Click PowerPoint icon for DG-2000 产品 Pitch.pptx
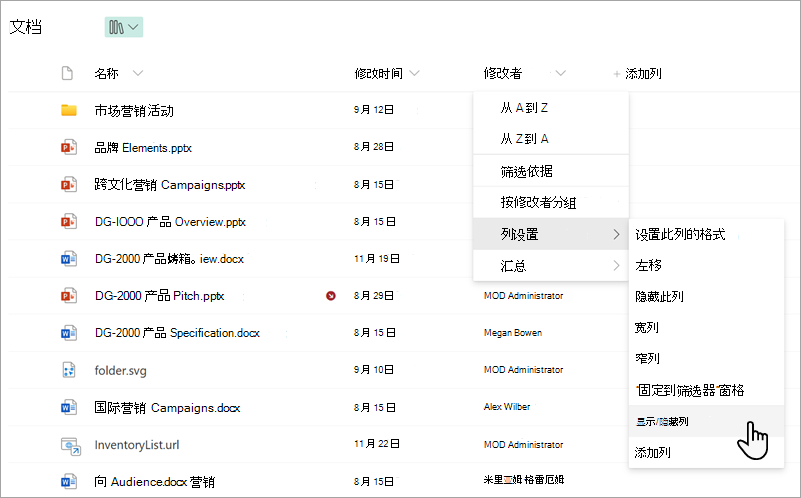This screenshot has height=498, width=801. pos(69,296)
